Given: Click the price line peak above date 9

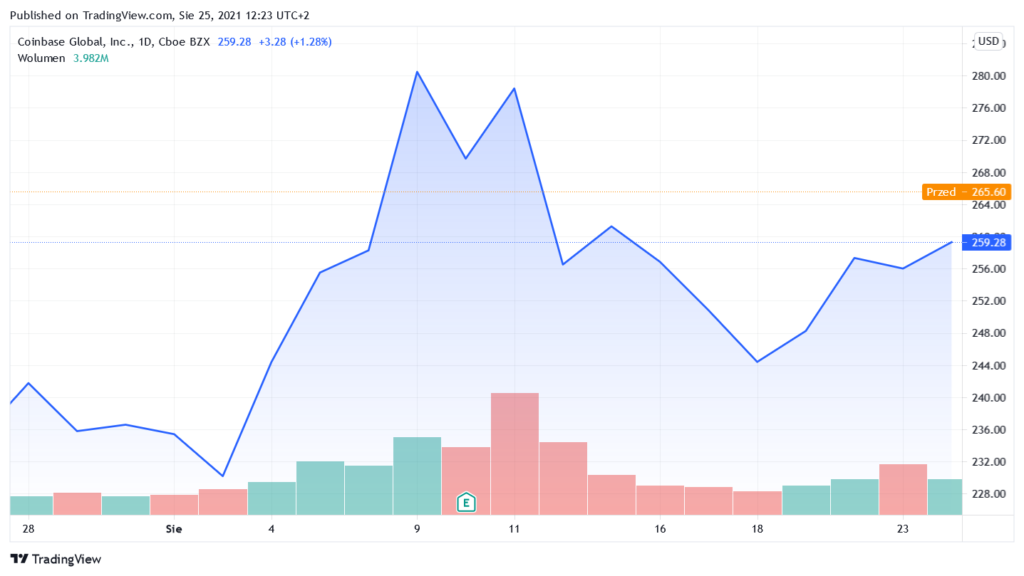Looking at the screenshot, I should click(x=417, y=72).
